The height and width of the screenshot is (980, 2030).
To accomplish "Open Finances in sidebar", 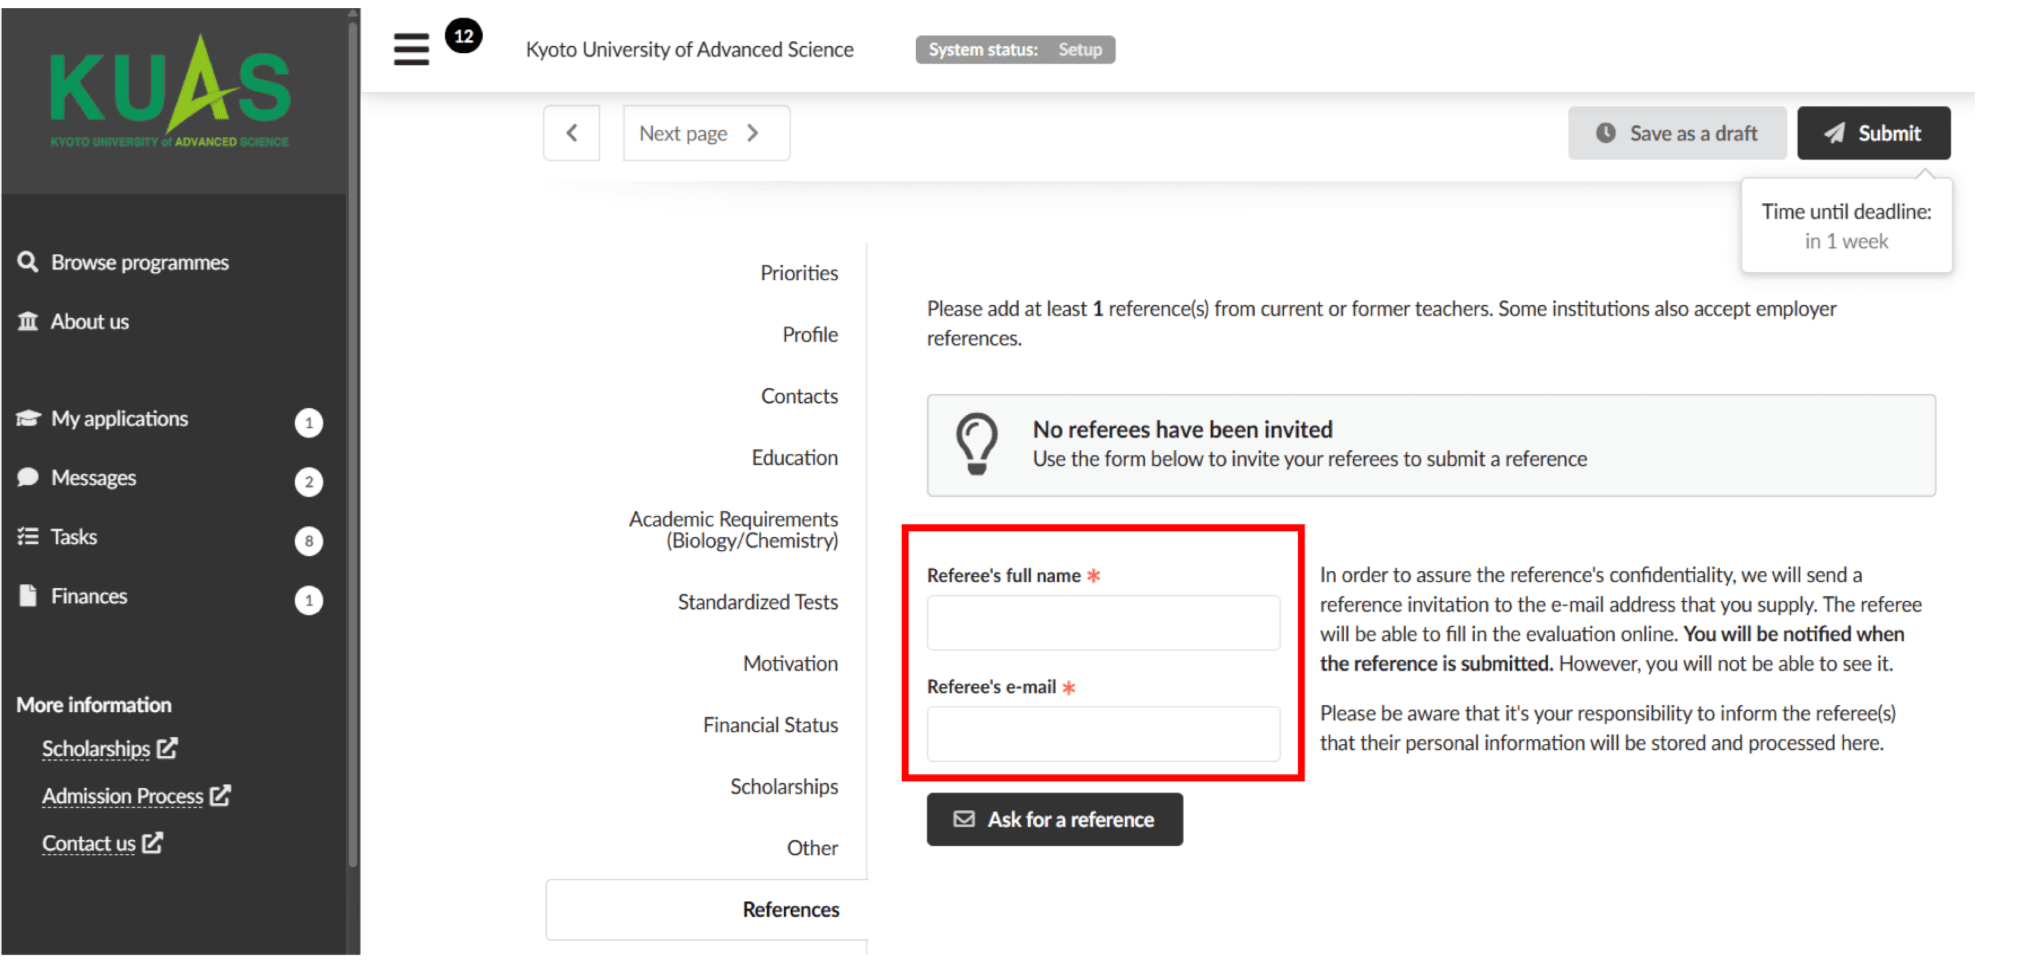I will 89,596.
